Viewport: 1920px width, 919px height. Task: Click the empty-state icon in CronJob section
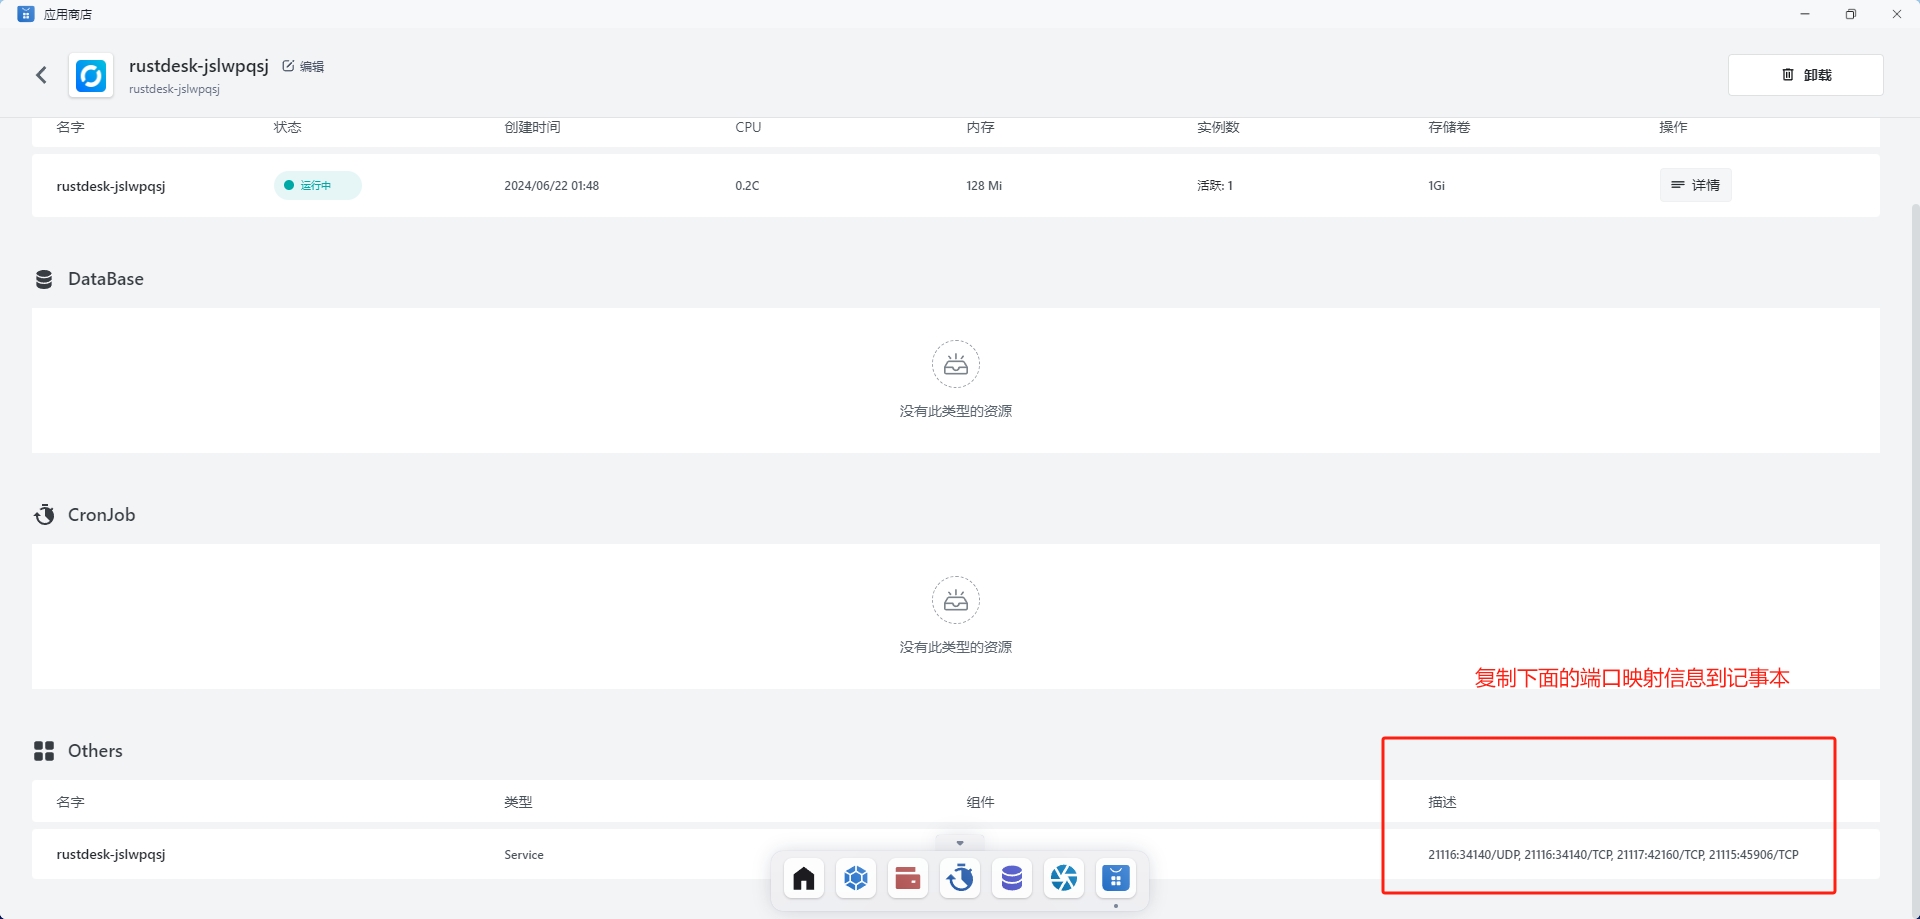(956, 600)
